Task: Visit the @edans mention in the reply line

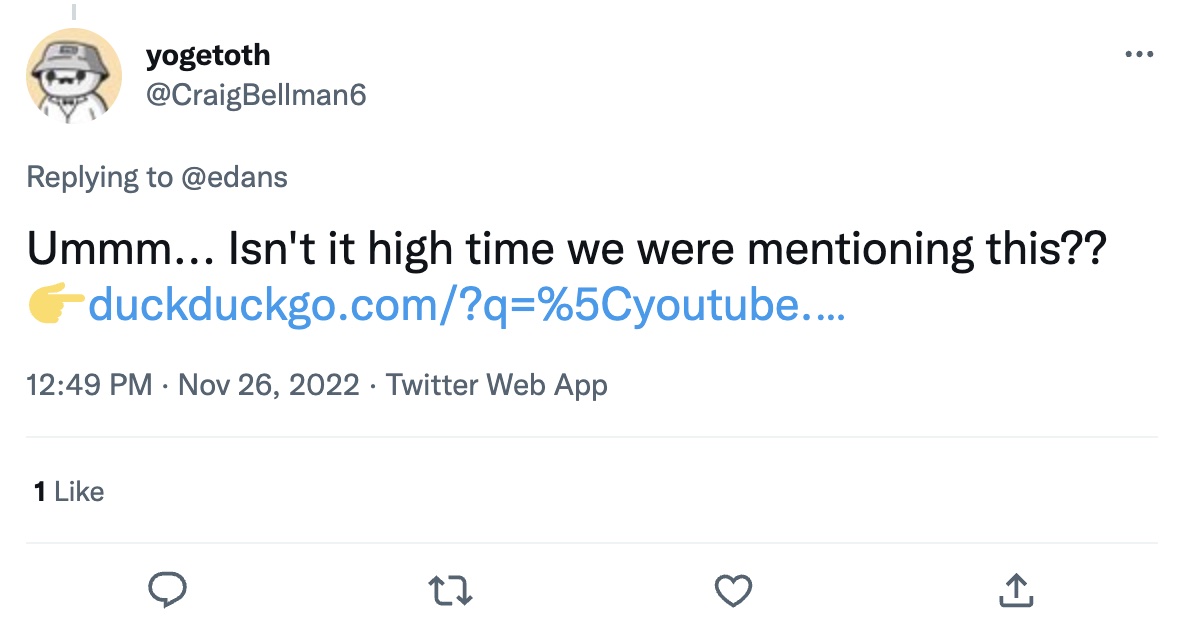Action: point(233,177)
